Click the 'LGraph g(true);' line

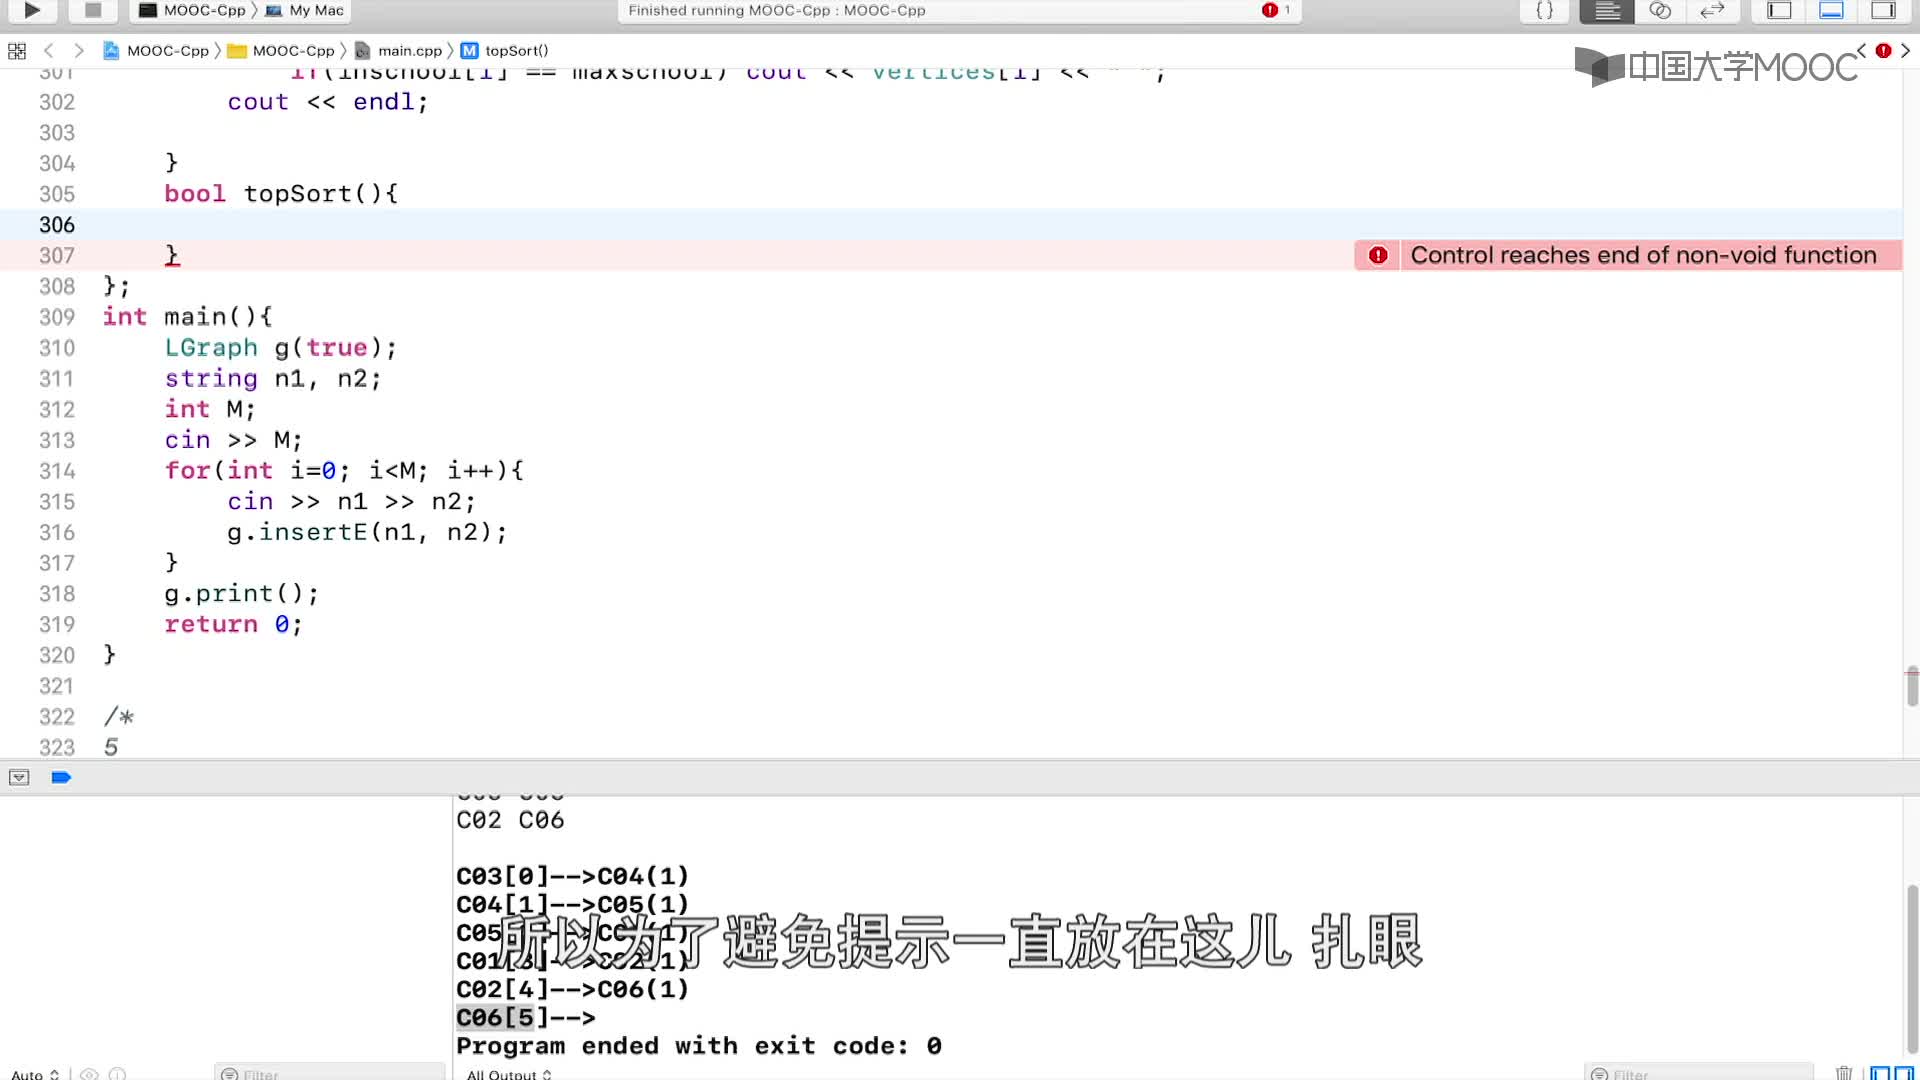pos(281,348)
